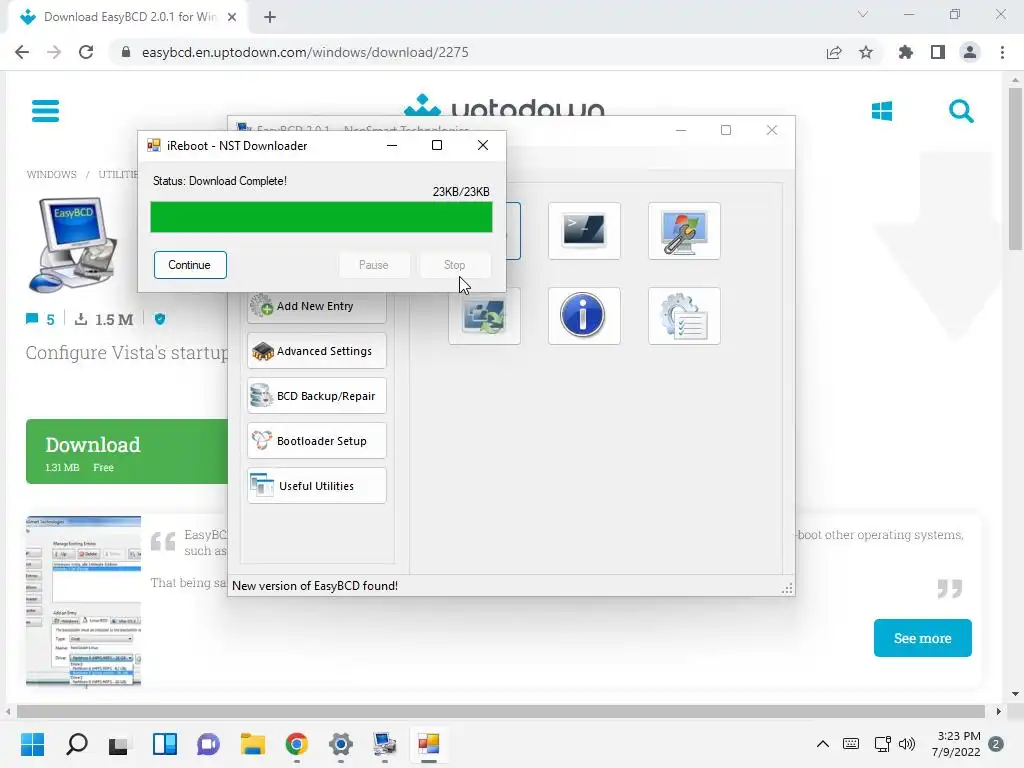Viewport: 1024px width, 768px height.
Task: Show hidden system tray icons
Action: [x=823, y=744]
